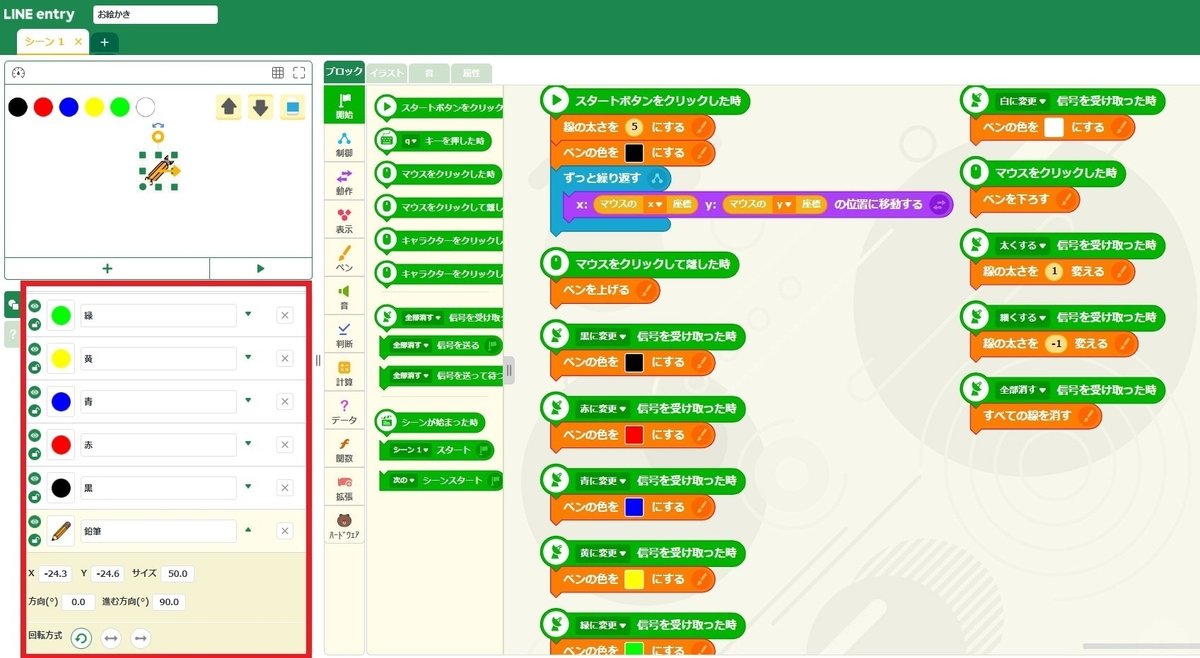Pick the red pen color swatch under 赤に変更
This screenshot has height=658, width=1200.
click(x=633, y=435)
